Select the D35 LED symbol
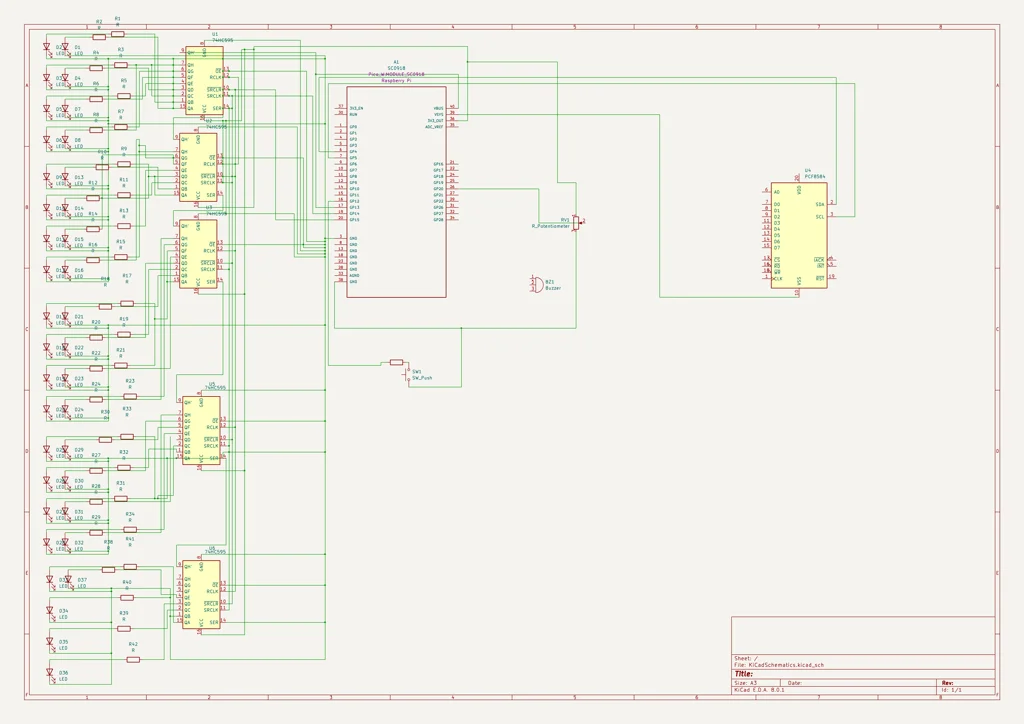 click(x=50, y=643)
